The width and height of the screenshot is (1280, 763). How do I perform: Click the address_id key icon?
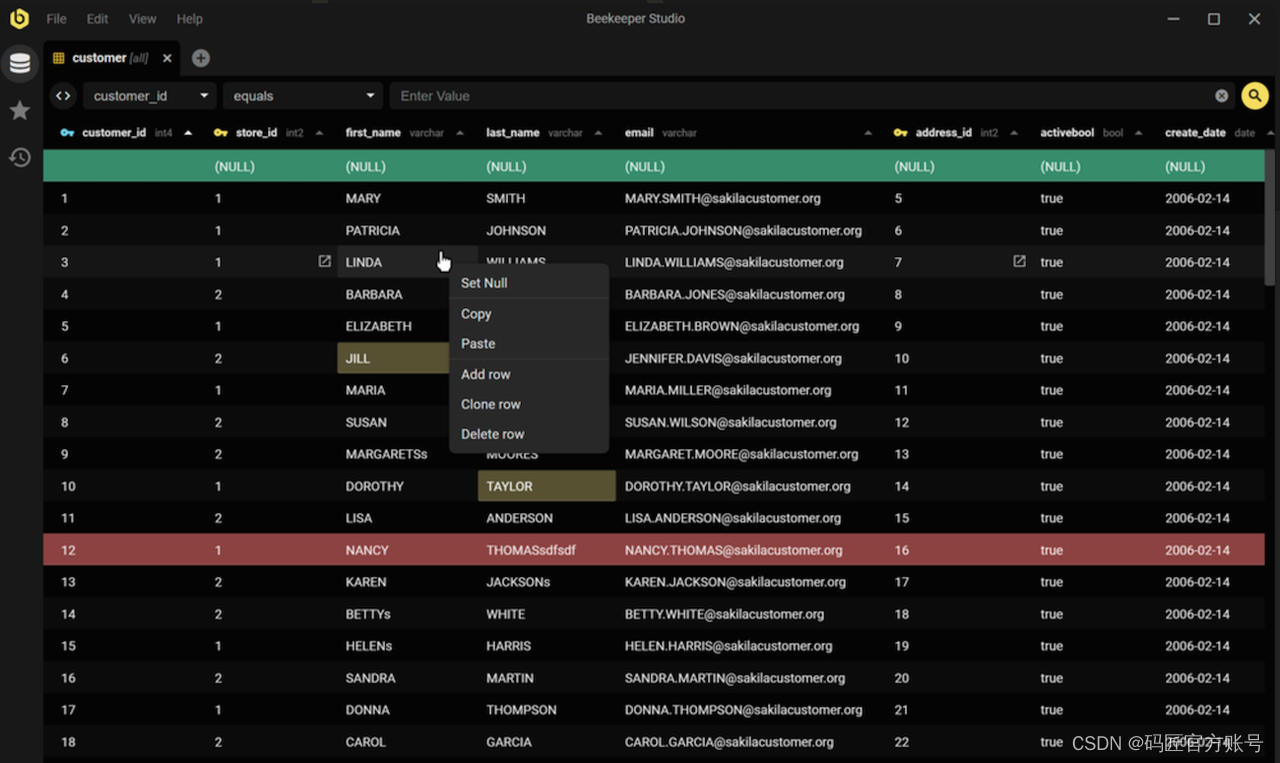[901, 133]
